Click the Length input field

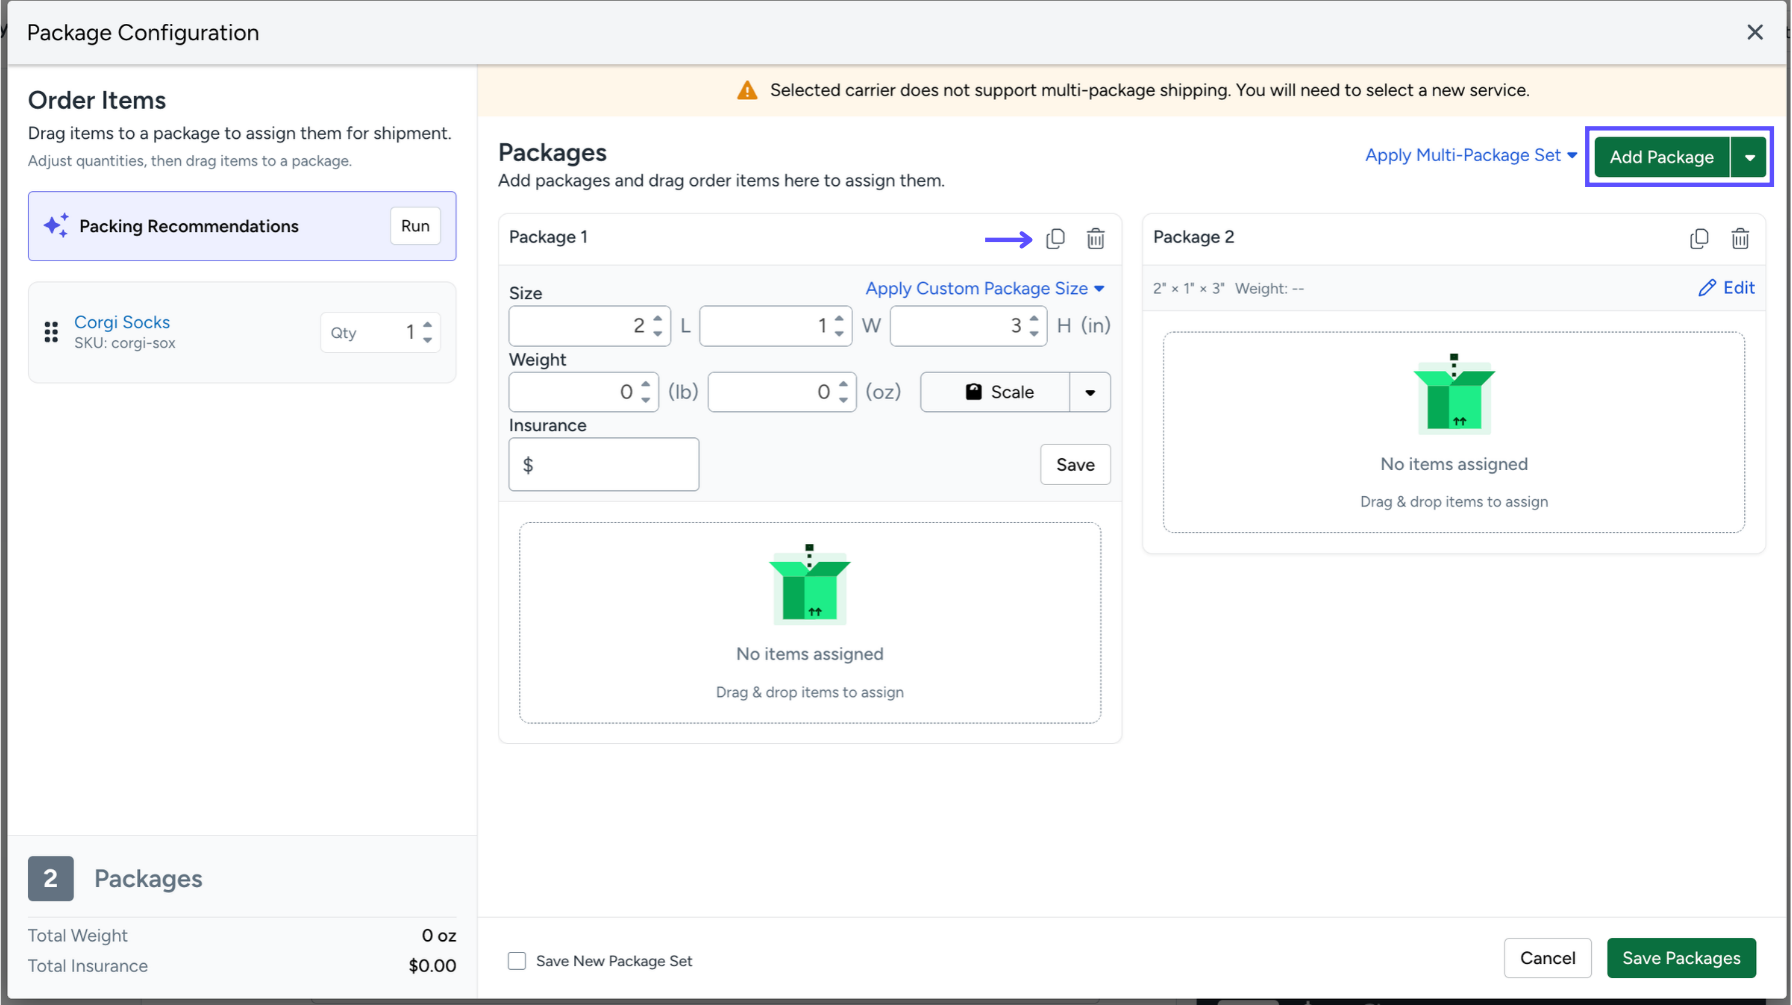[x=590, y=325]
